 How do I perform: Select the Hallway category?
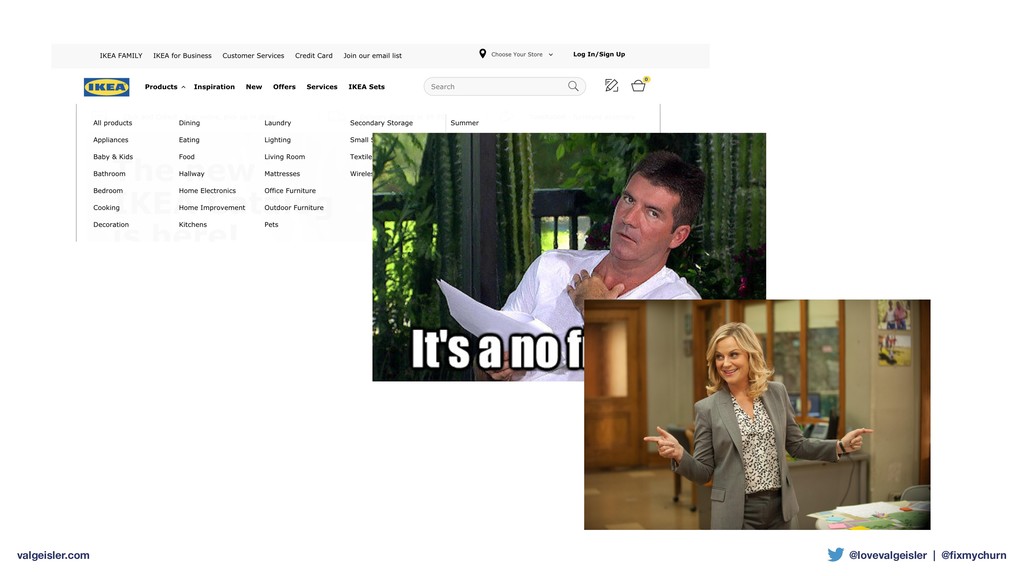191,174
